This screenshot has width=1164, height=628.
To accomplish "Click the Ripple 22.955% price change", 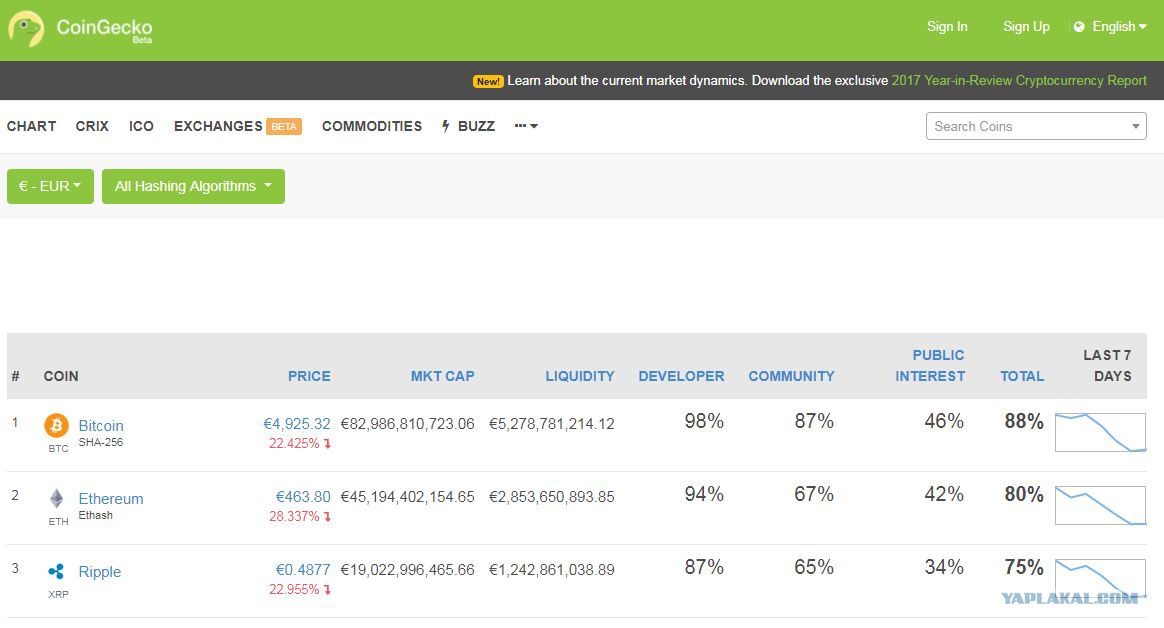I will [299, 589].
